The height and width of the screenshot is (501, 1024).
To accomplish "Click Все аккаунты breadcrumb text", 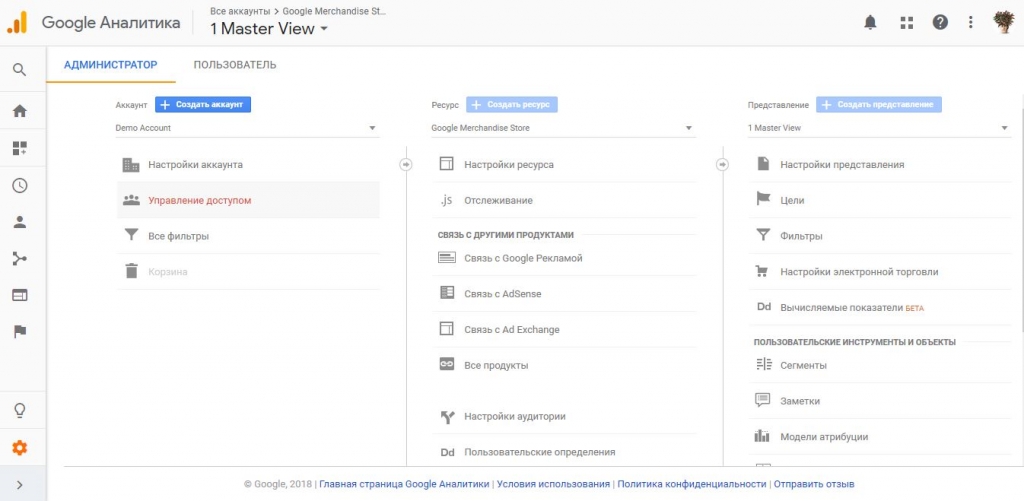I will pos(240,11).
